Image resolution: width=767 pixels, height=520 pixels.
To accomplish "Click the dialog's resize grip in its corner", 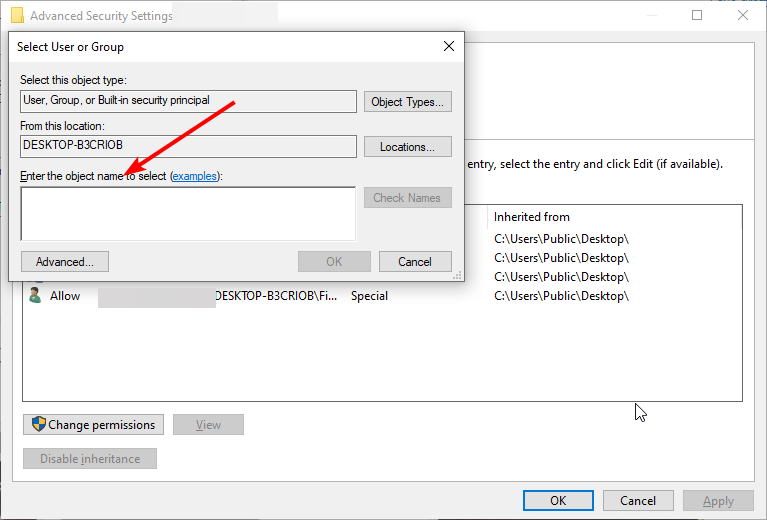I will pos(457,276).
